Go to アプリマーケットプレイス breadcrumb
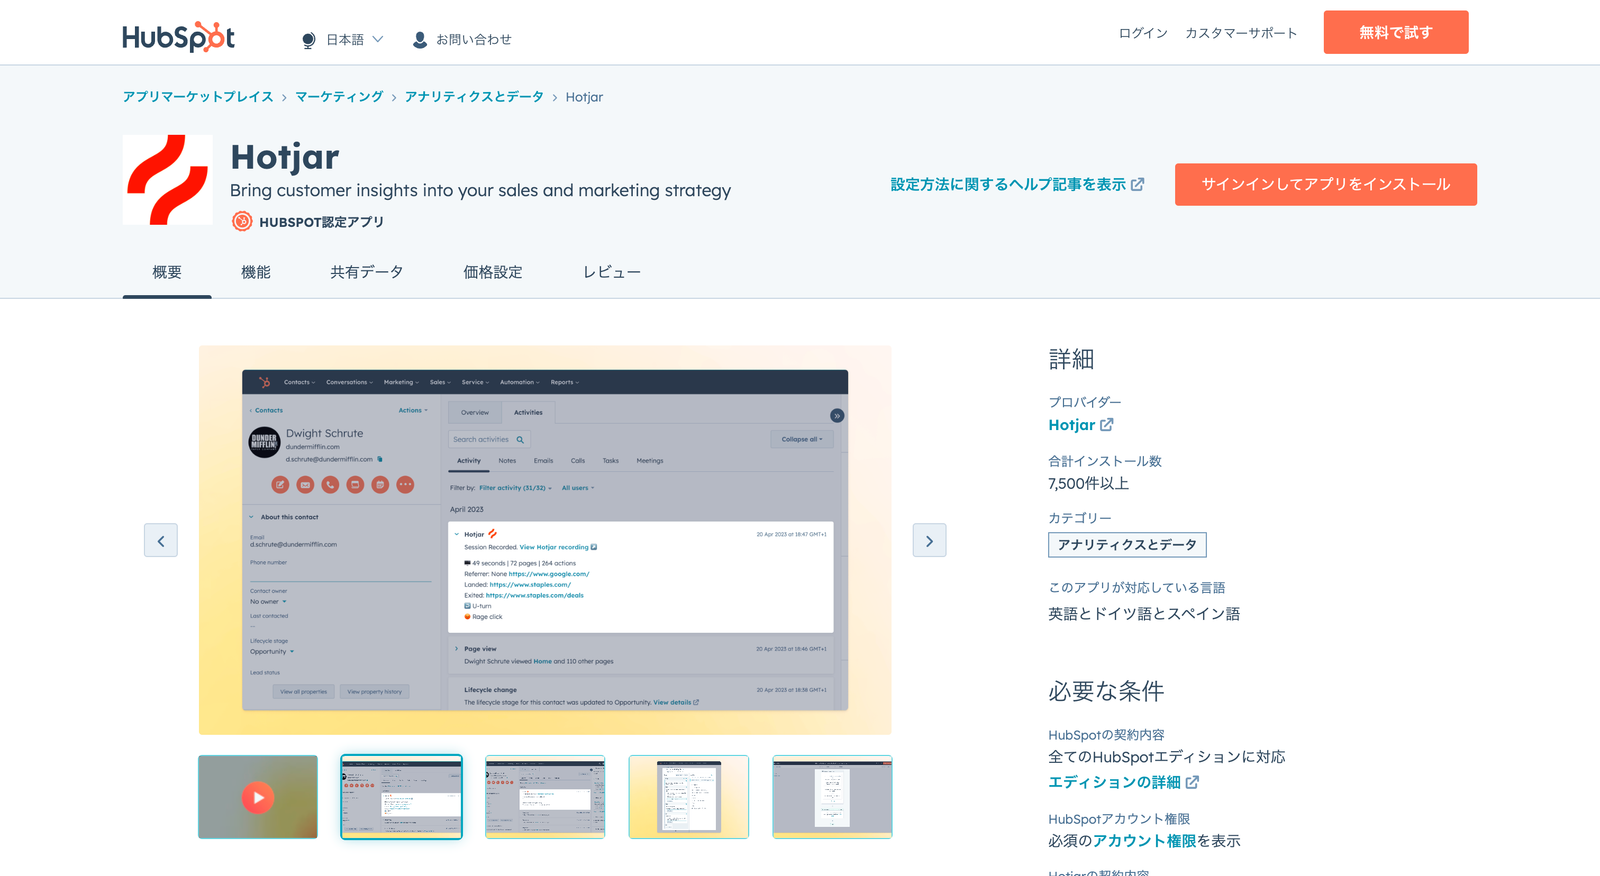This screenshot has width=1600, height=876. tap(198, 97)
